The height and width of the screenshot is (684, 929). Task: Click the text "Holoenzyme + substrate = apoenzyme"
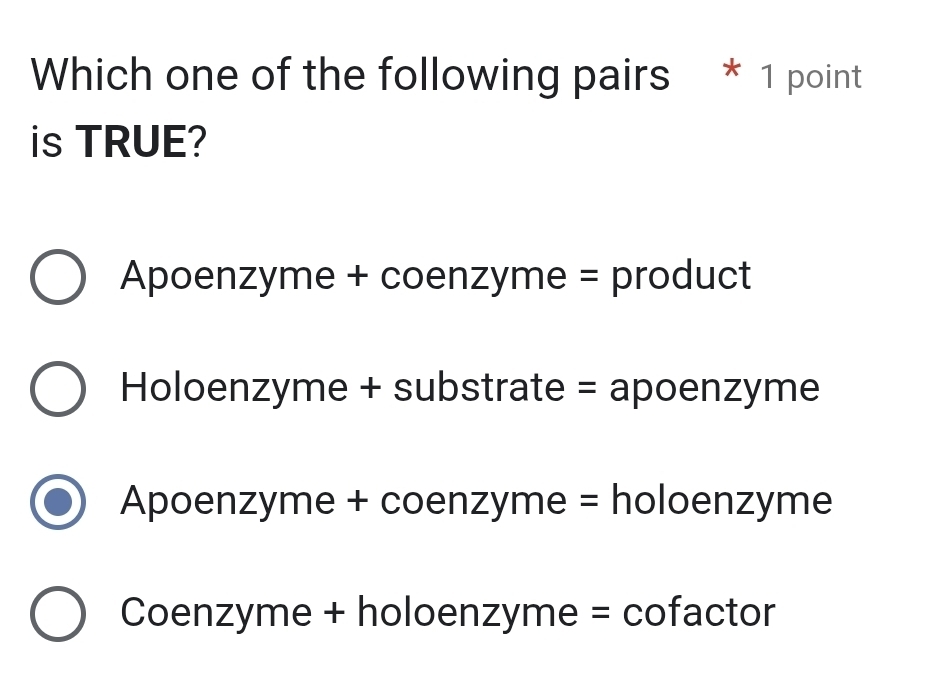point(469,388)
